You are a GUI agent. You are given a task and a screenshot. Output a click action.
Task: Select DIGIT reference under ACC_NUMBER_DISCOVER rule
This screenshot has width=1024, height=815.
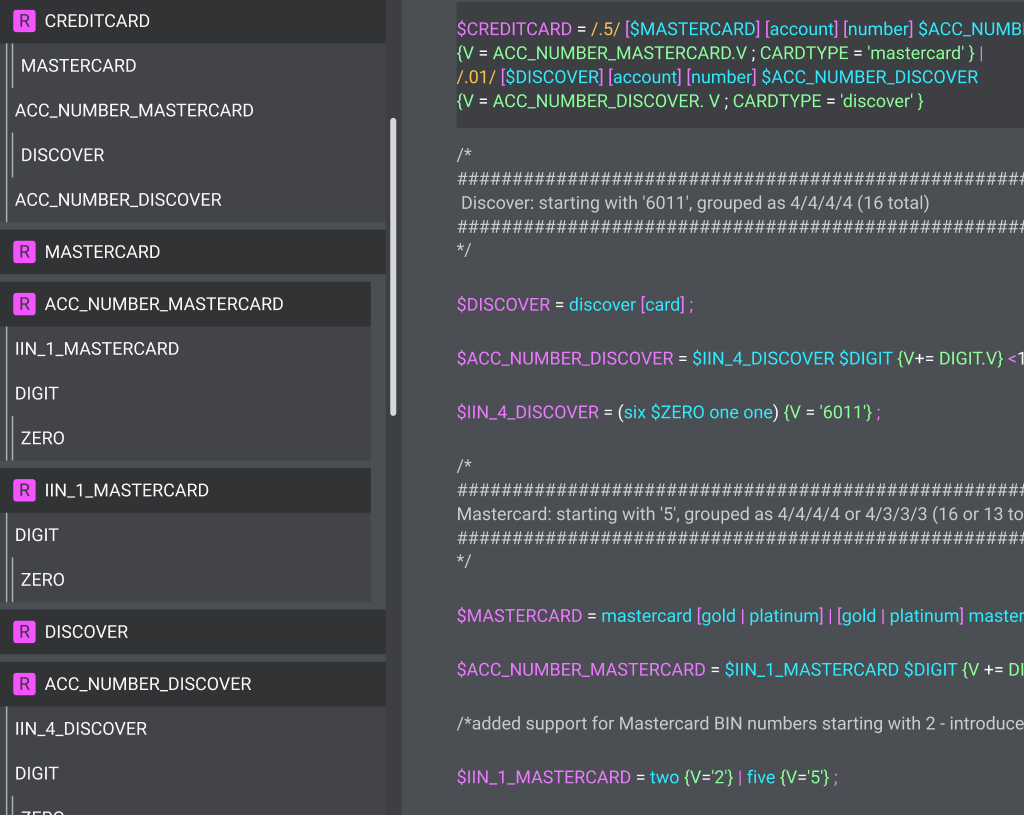click(x=37, y=774)
